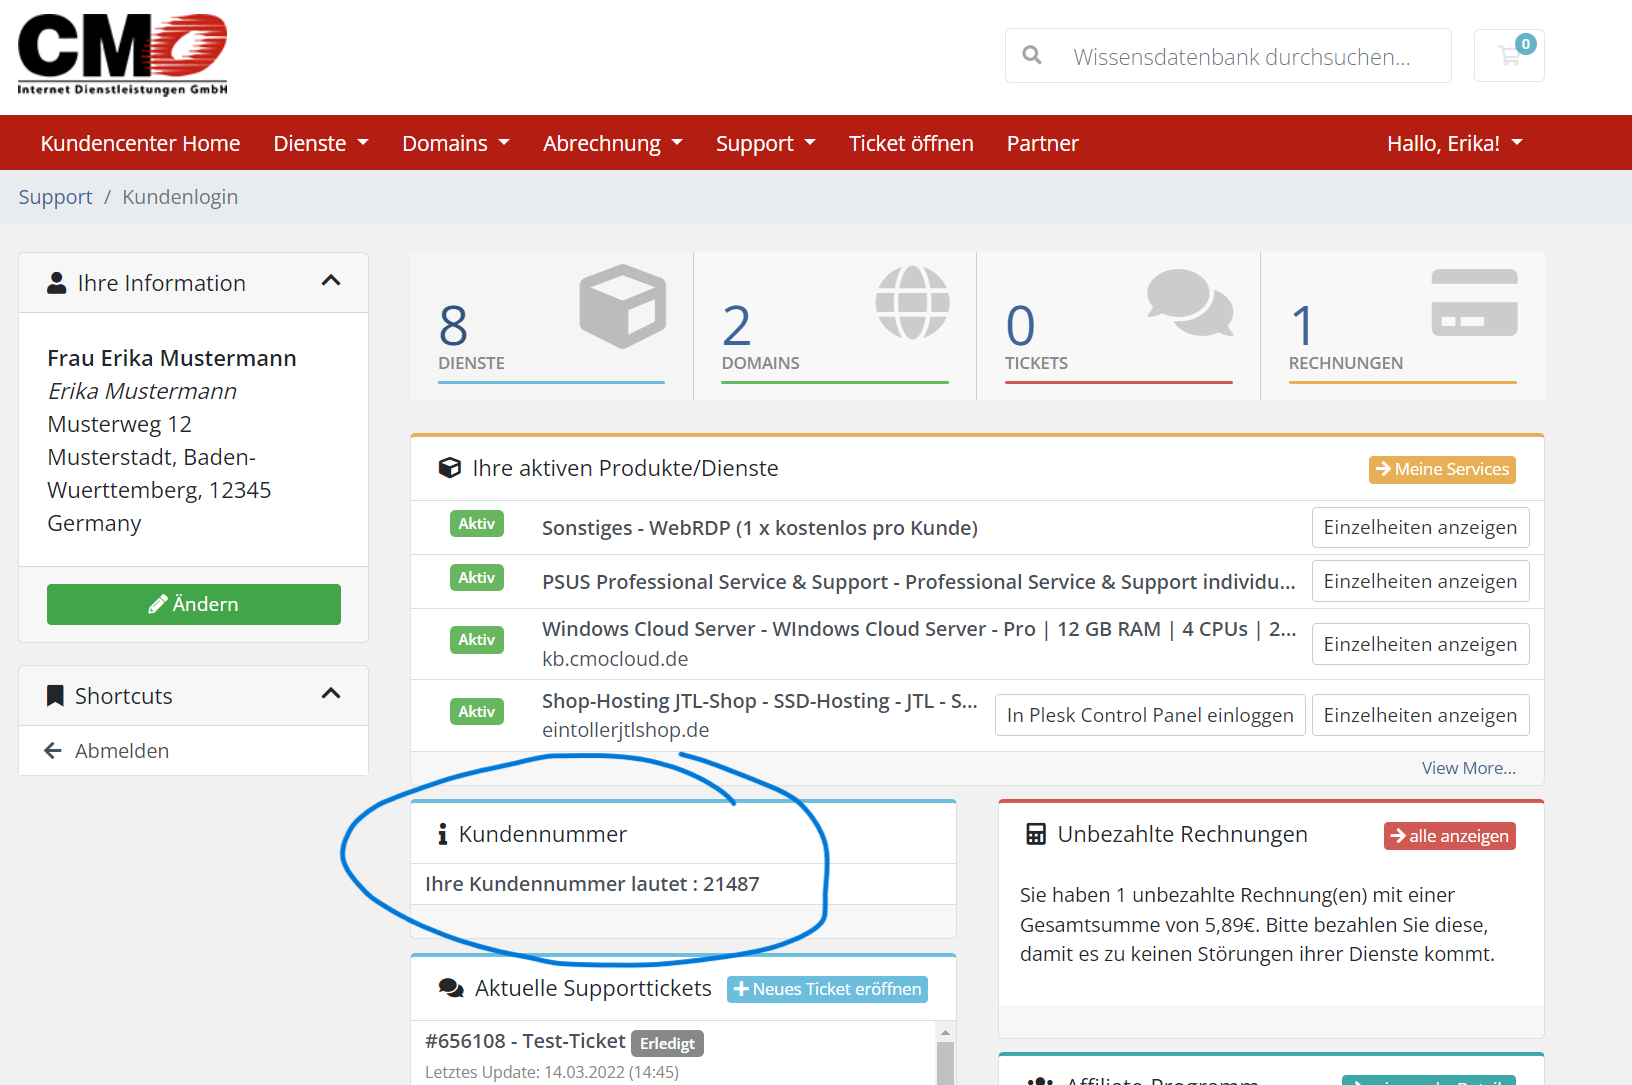The height and width of the screenshot is (1085, 1632).
Task: Click the calculator icon next to Unbezahlte Rechnungen
Action: click(x=1034, y=833)
